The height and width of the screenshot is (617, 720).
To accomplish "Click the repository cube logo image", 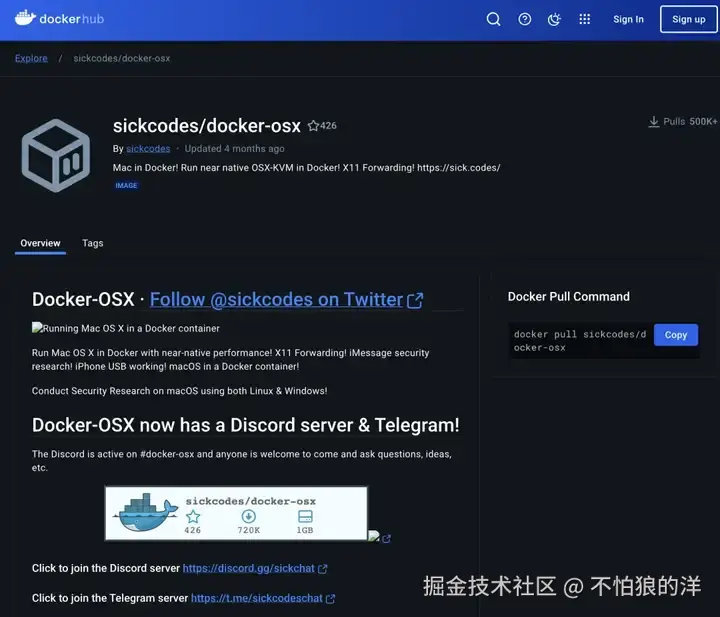I will point(56,155).
